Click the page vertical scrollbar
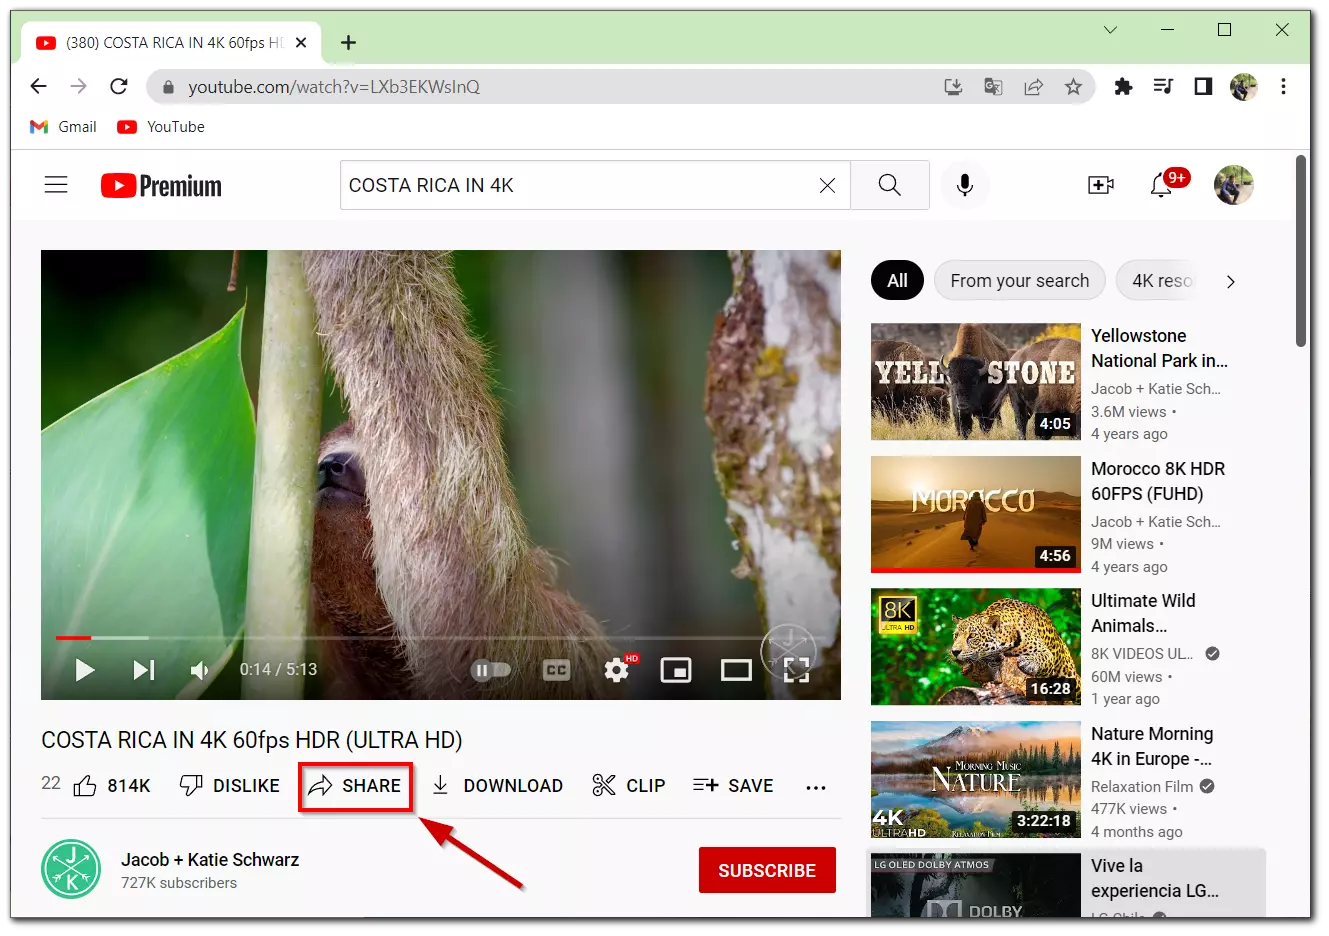The width and height of the screenshot is (1329, 936). click(1301, 252)
